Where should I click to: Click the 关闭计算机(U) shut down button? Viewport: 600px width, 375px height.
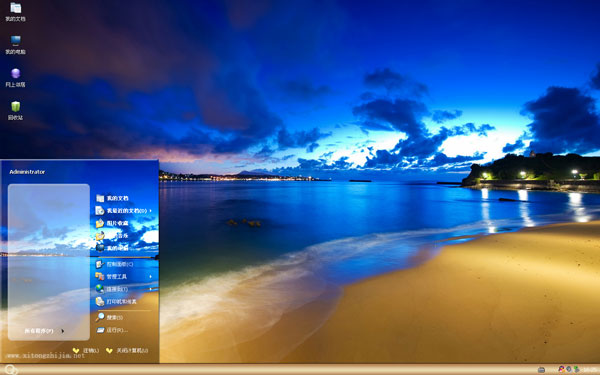click(127, 351)
